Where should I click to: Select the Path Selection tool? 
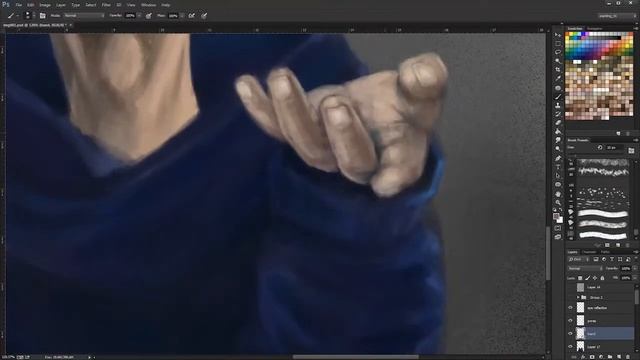[558, 176]
